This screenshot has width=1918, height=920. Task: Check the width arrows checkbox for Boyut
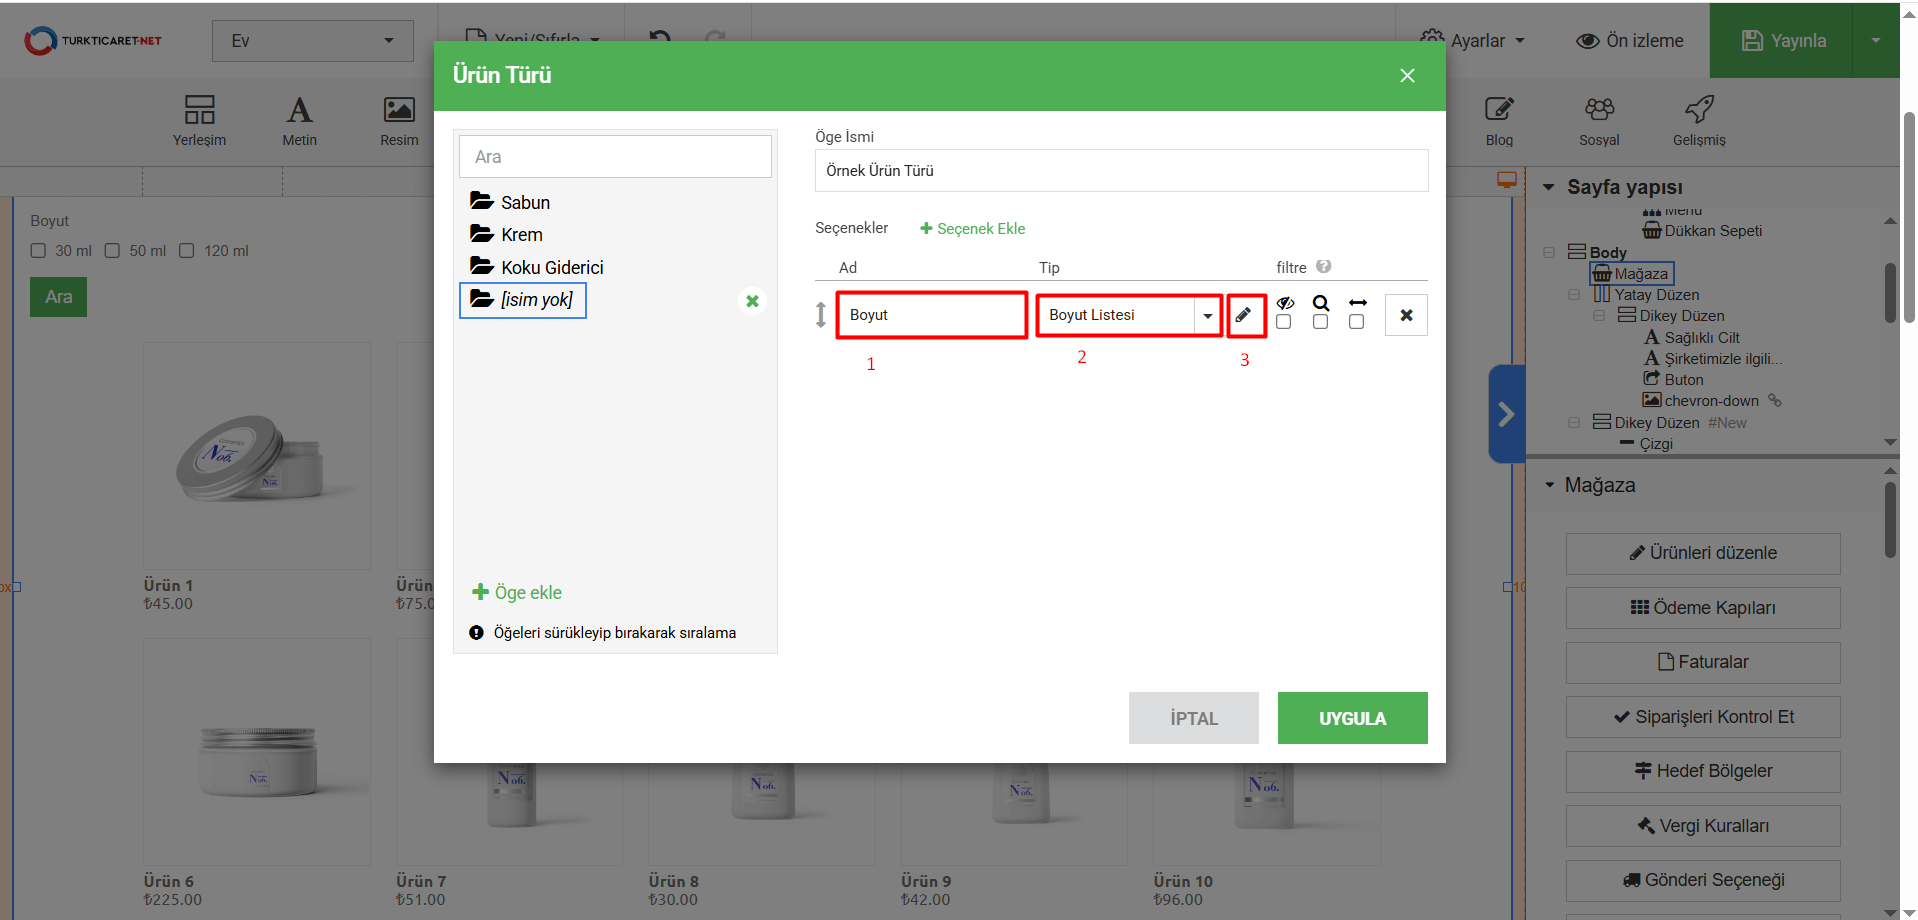[x=1357, y=322]
